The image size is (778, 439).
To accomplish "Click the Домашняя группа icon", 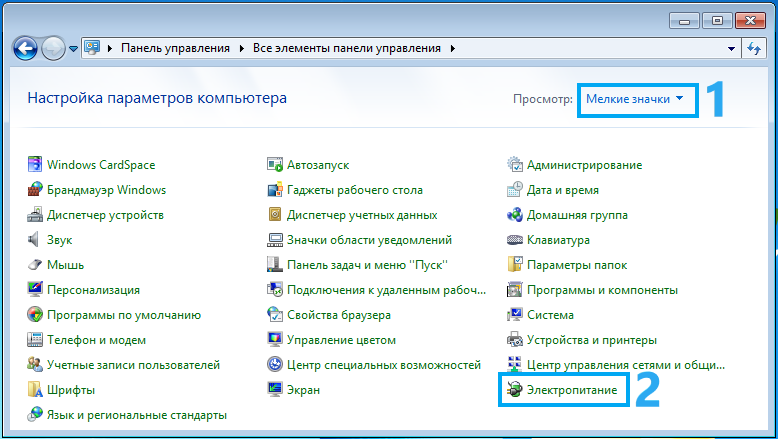I will click(515, 215).
